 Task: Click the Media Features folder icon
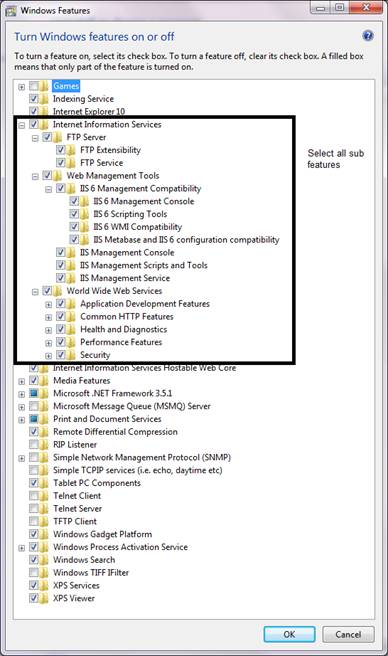pyautogui.click(x=44, y=381)
